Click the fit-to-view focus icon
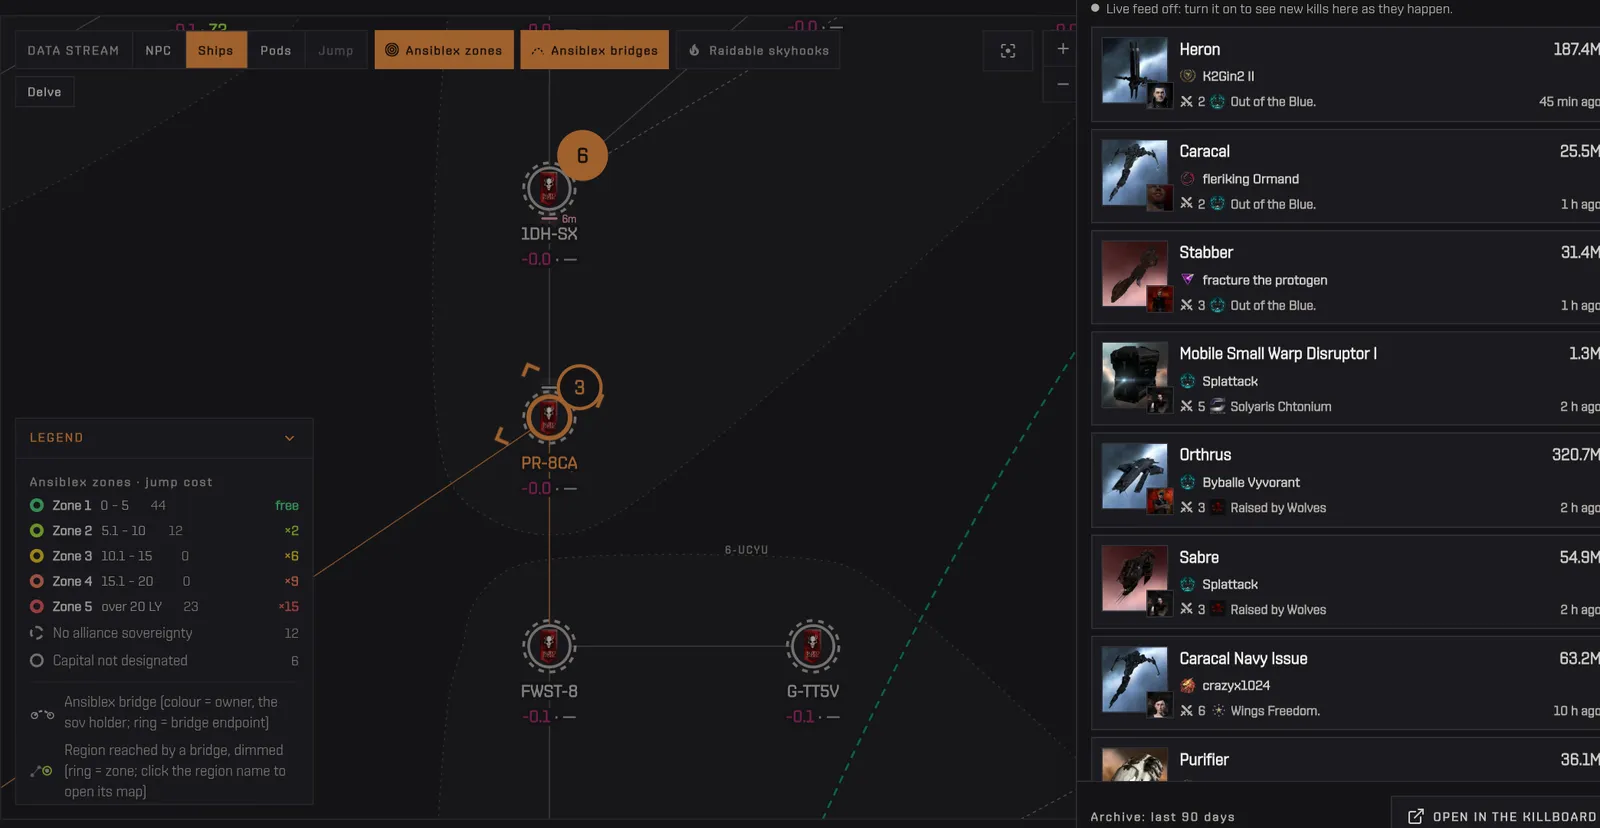The width and height of the screenshot is (1600, 828). pyautogui.click(x=1008, y=51)
